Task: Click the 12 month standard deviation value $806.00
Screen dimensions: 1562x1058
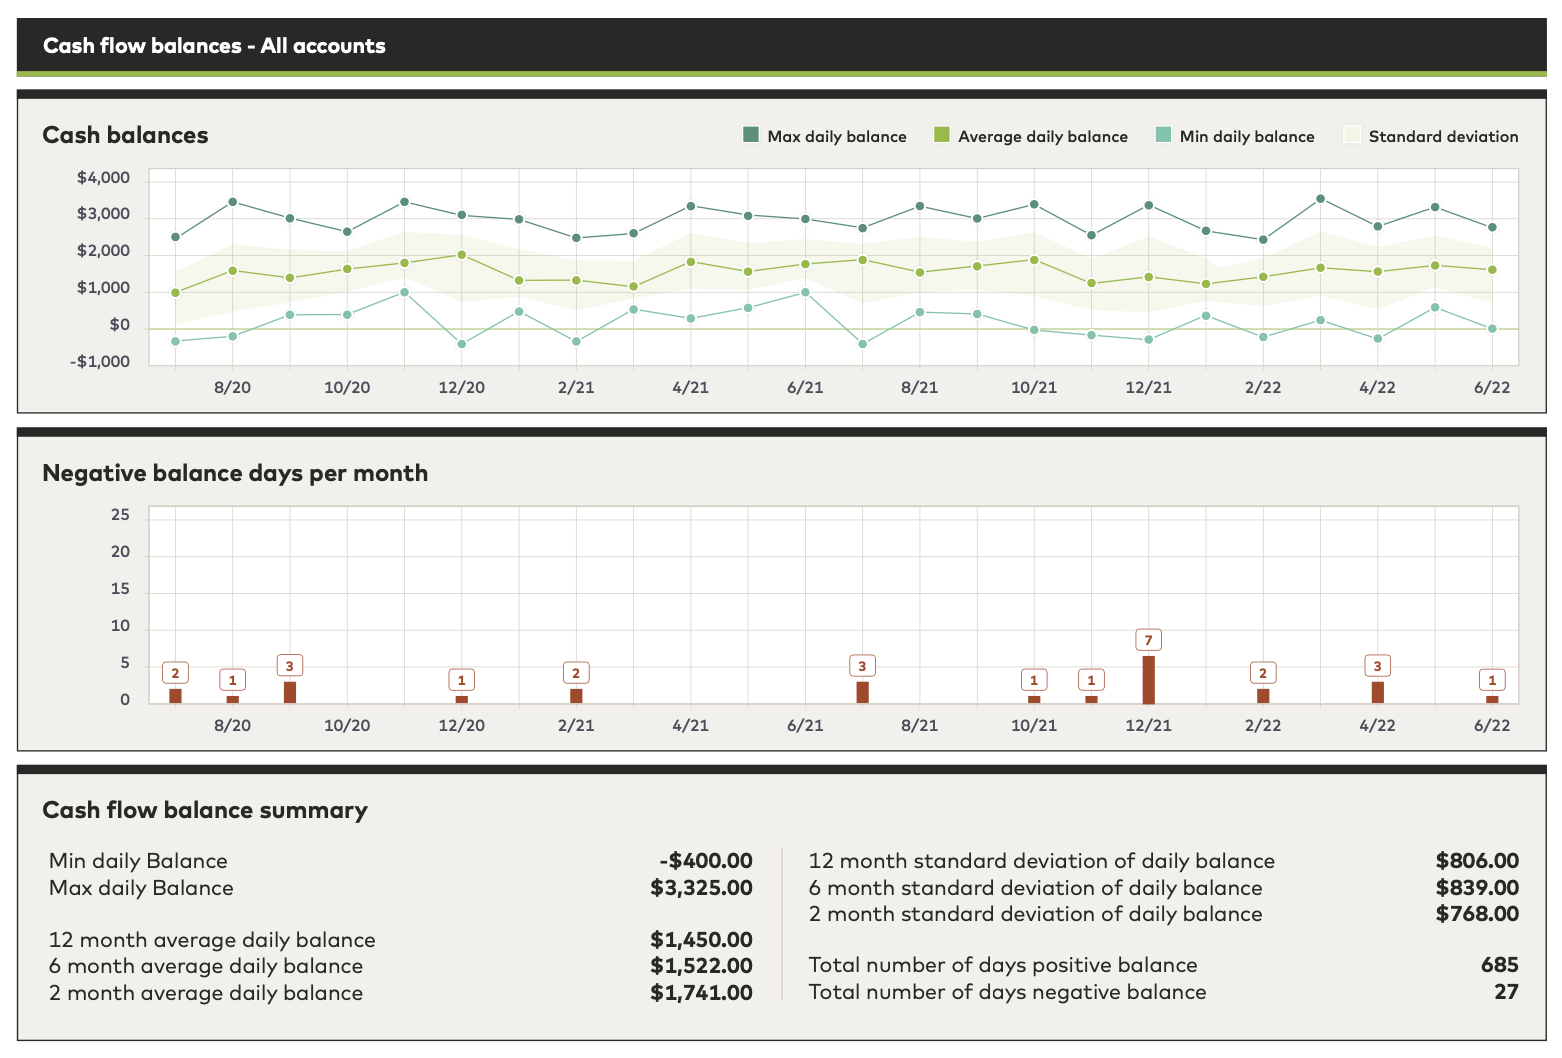Action: point(1476,861)
